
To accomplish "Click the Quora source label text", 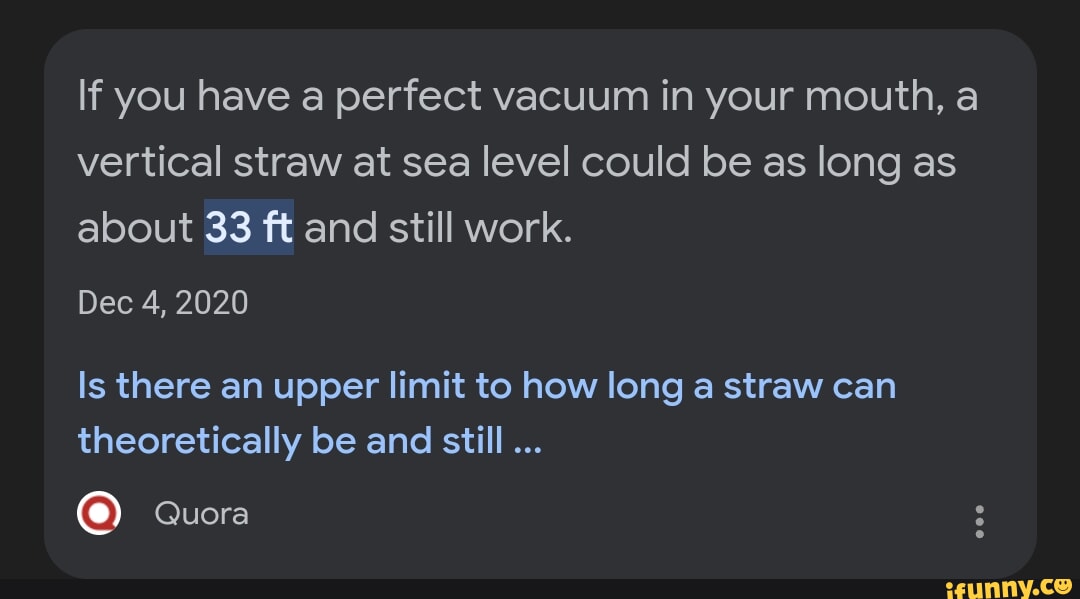I will point(201,514).
